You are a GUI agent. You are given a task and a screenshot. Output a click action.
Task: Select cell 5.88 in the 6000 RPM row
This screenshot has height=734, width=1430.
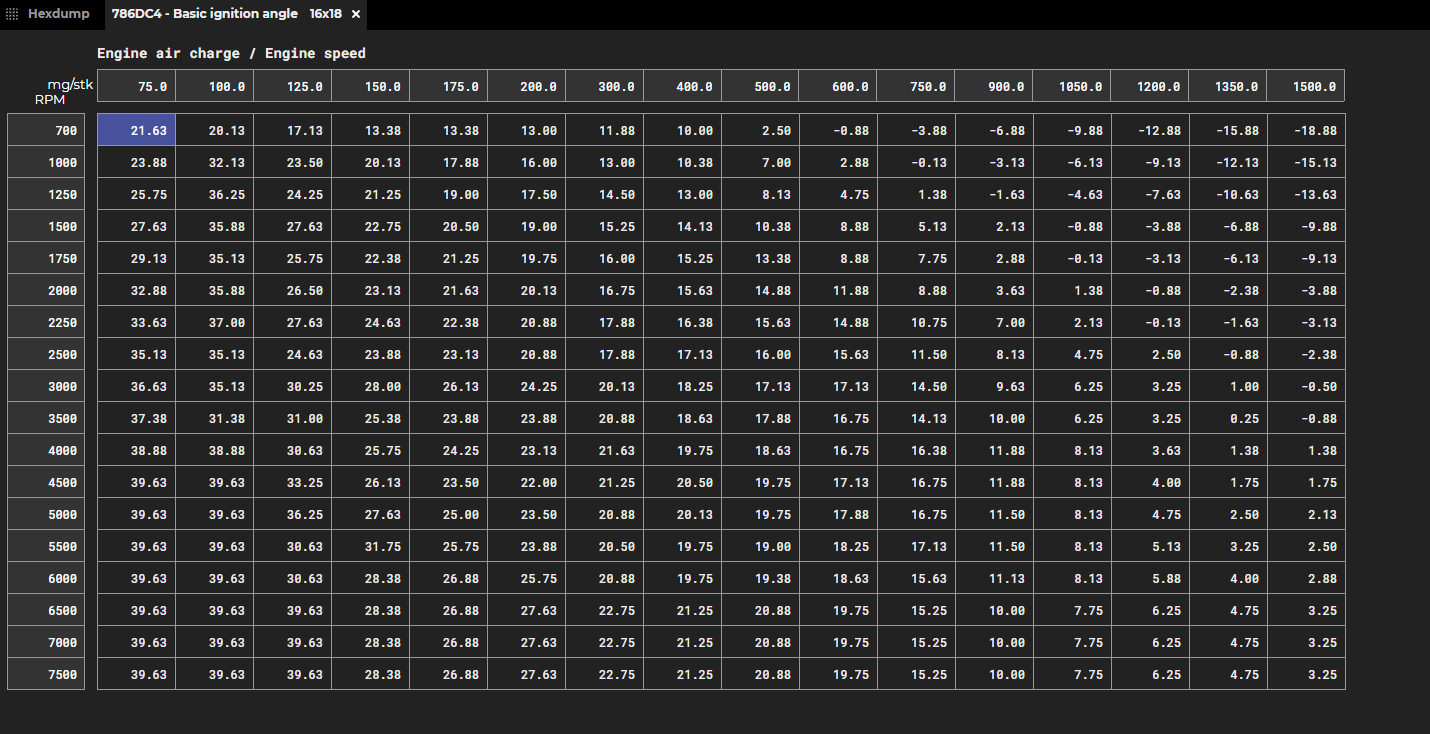click(x=1150, y=578)
